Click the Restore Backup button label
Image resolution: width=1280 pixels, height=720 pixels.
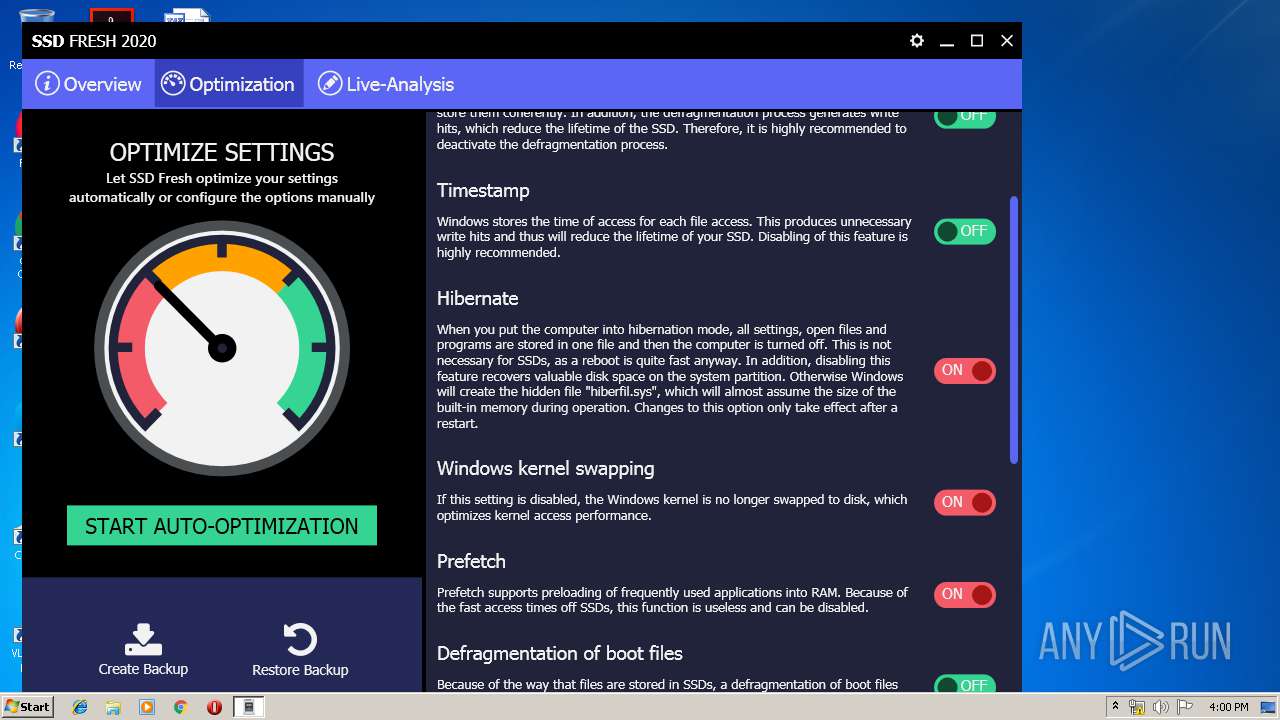pyautogui.click(x=300, y=670)
